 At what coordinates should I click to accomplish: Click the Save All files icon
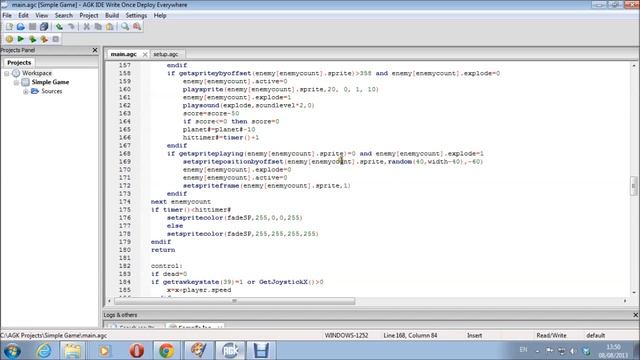coord(44,27)
